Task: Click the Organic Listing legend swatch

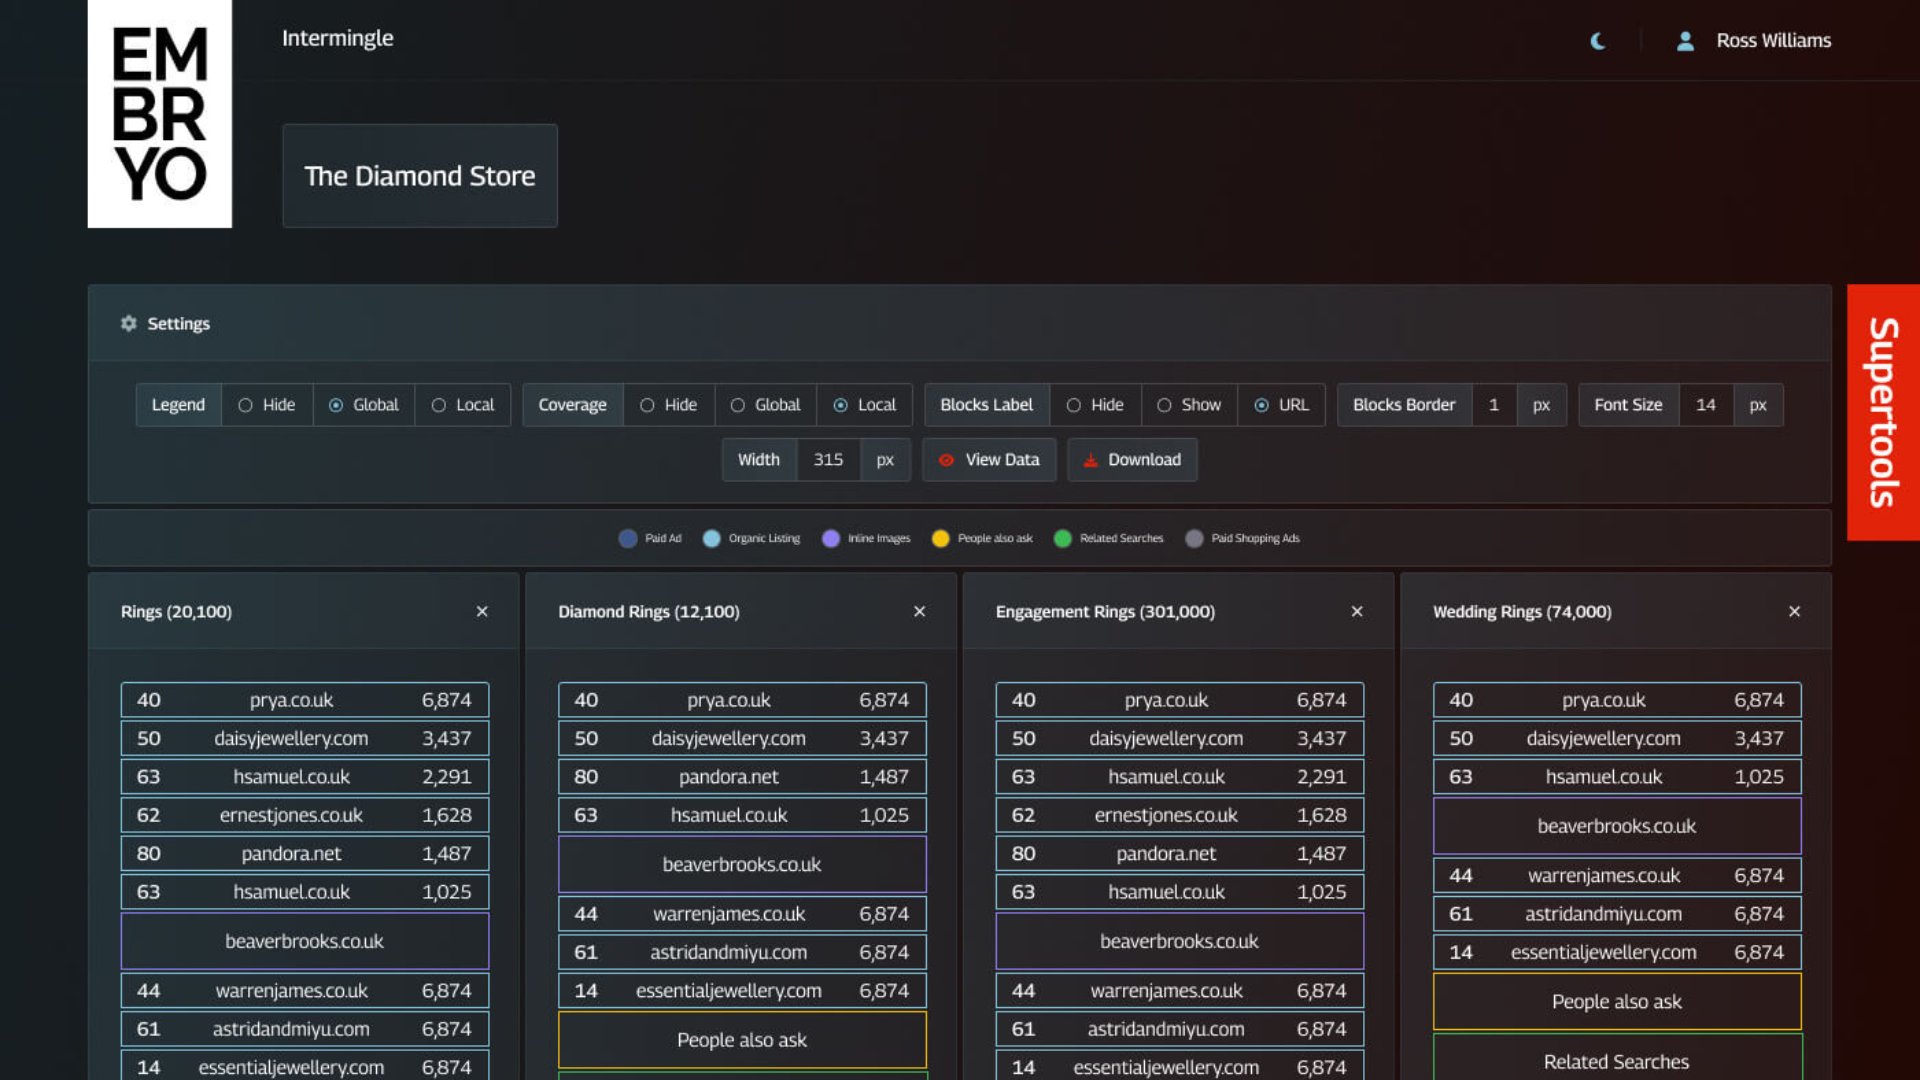Action: [711, 538]
